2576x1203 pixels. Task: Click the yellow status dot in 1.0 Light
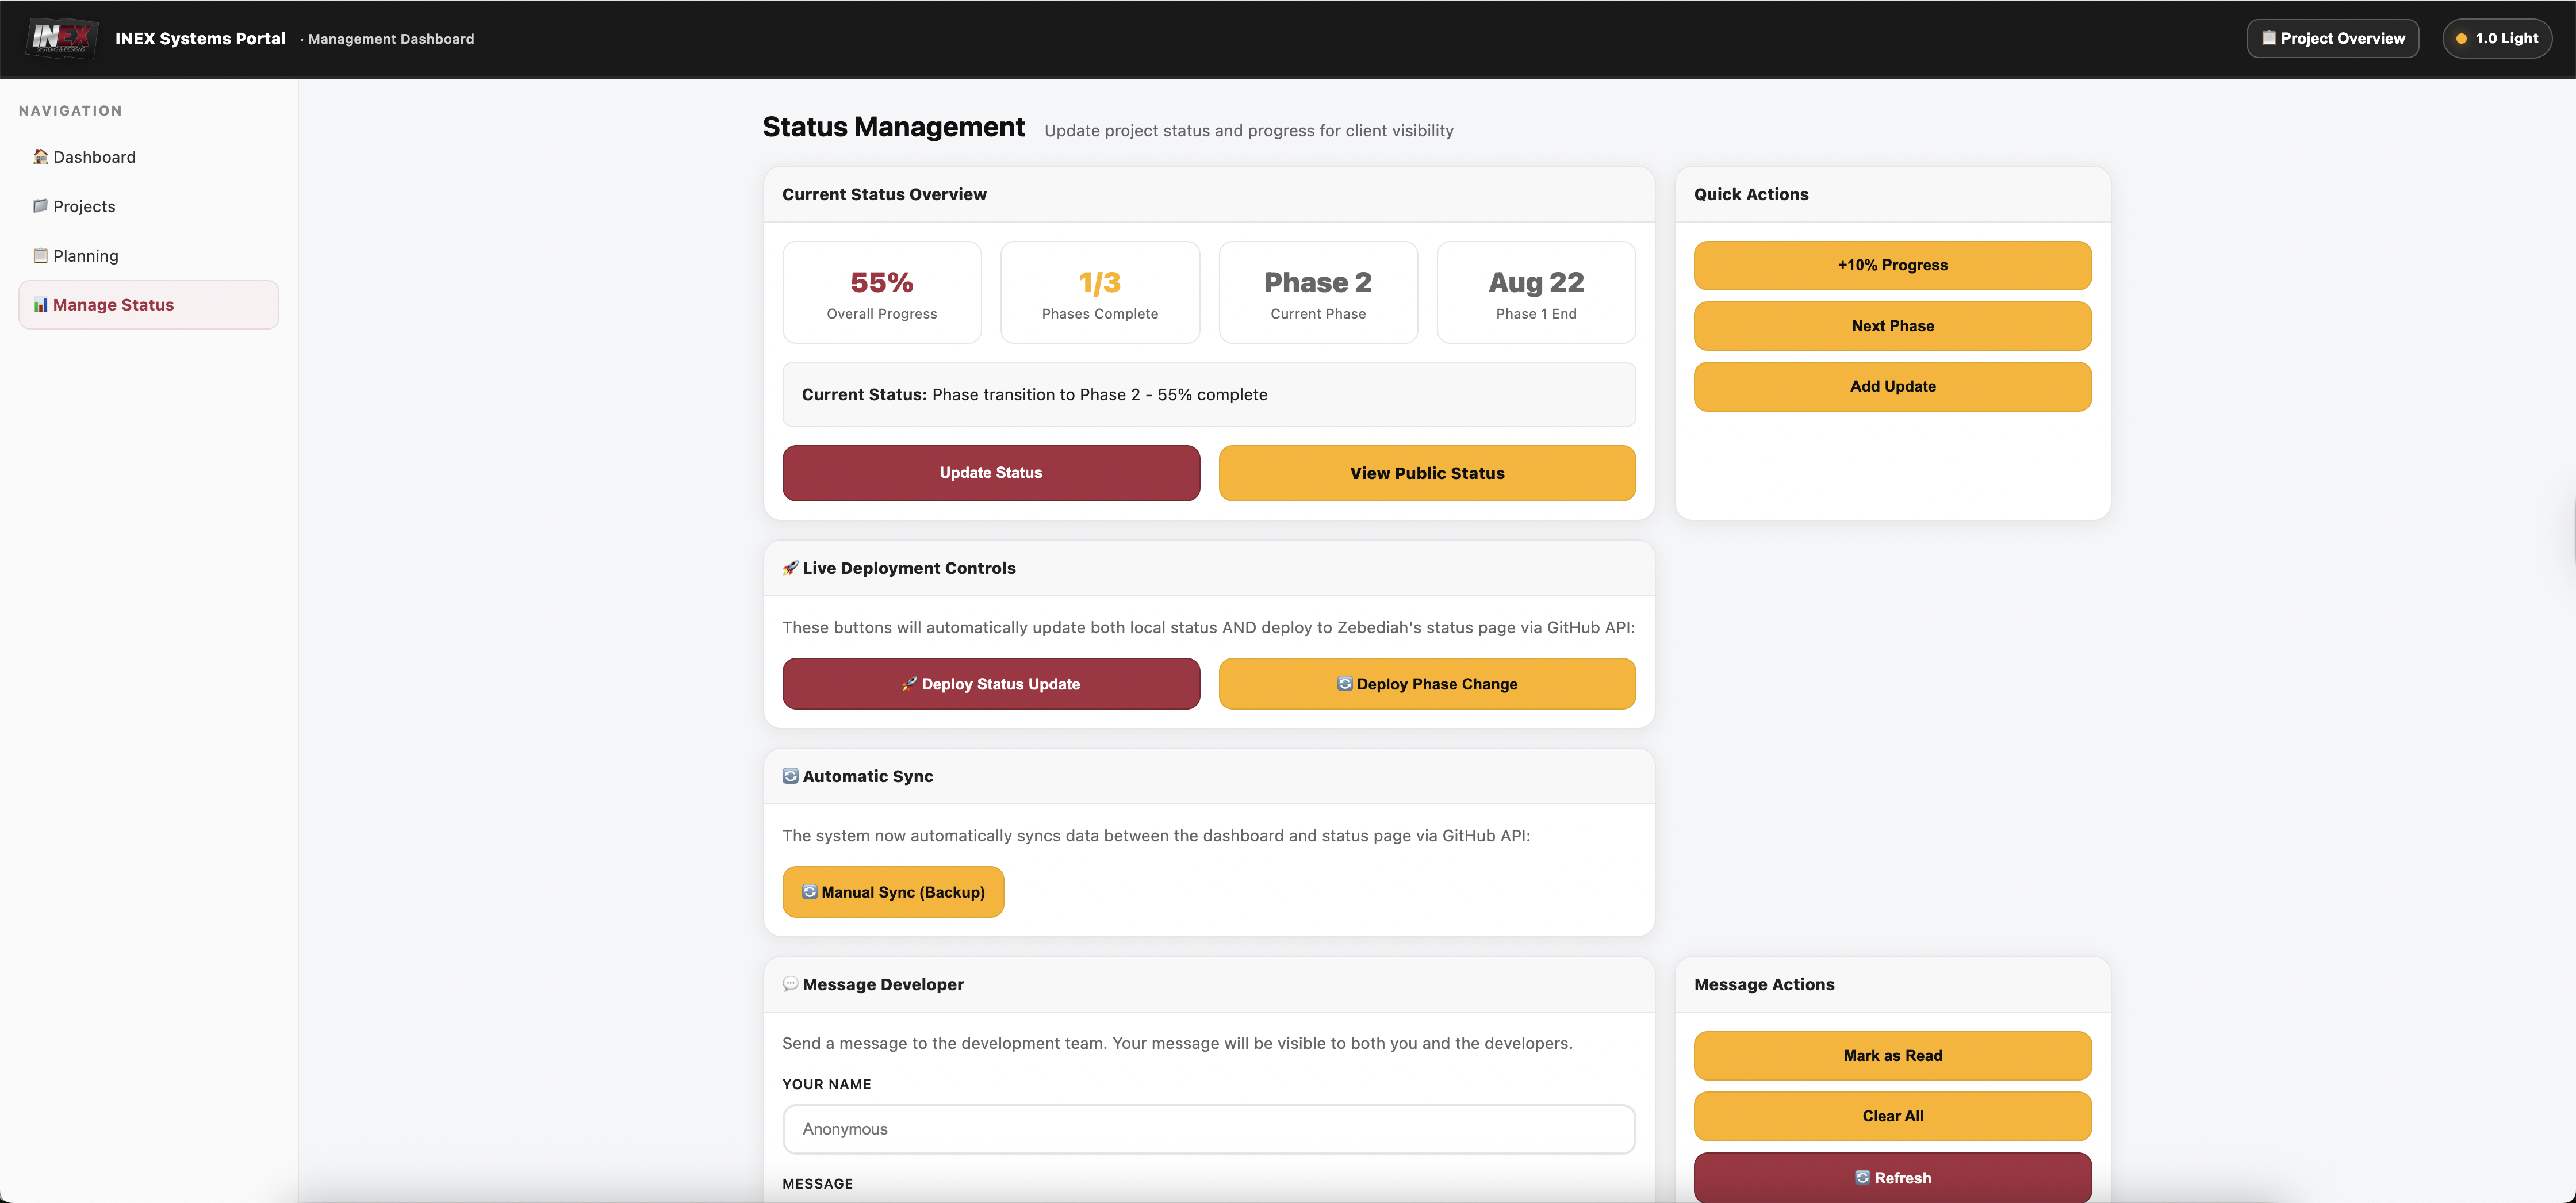coord(2461,39)
